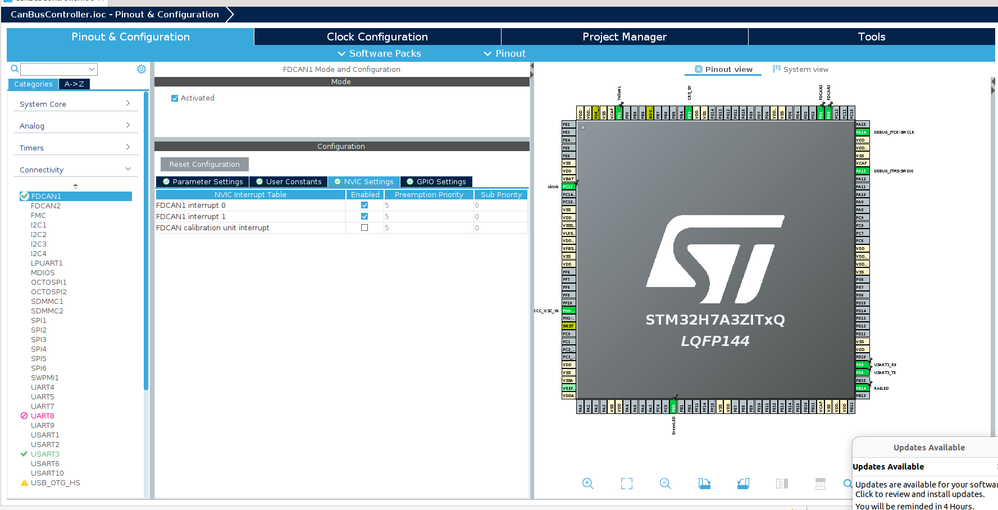This screenshot has height=510, width=998.
Task: Click the green check icon beside USART3
Action: tap(24, 454)
